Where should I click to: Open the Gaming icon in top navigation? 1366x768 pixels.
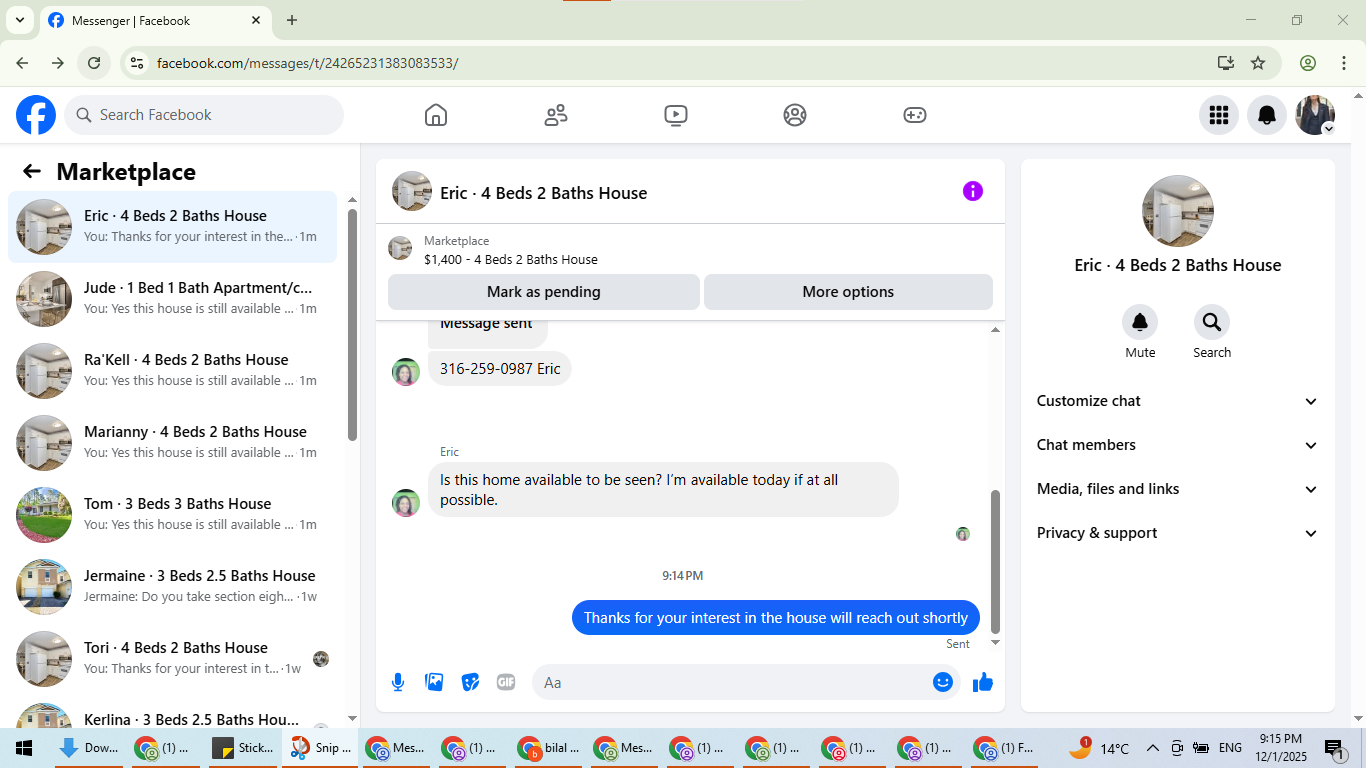point(915,115)
